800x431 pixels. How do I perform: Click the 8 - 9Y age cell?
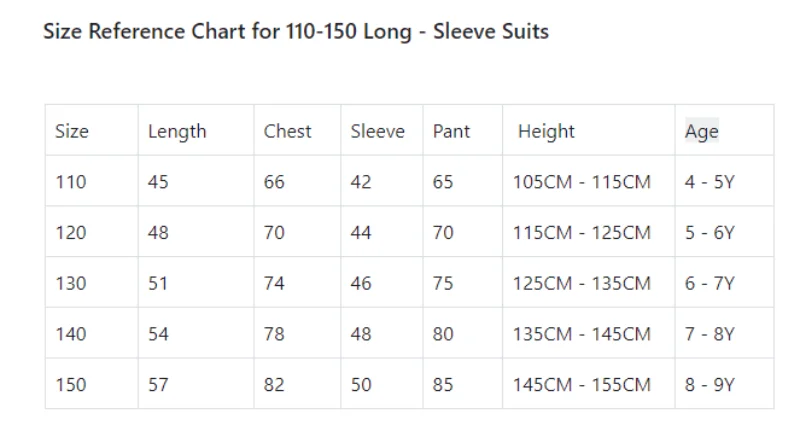tap(710, 384)
